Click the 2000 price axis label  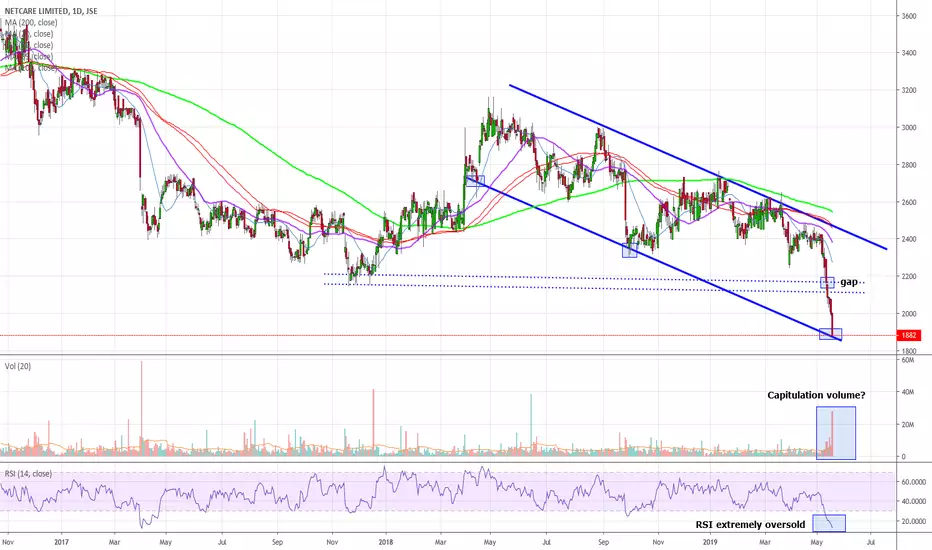pos(909,314)
